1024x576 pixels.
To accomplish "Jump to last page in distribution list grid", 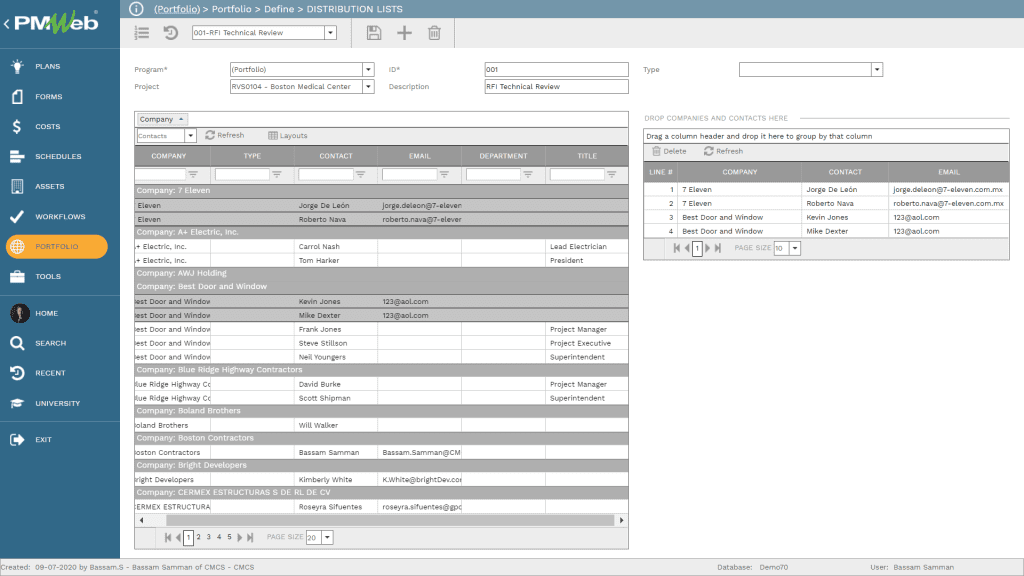I will click(718, 248).
